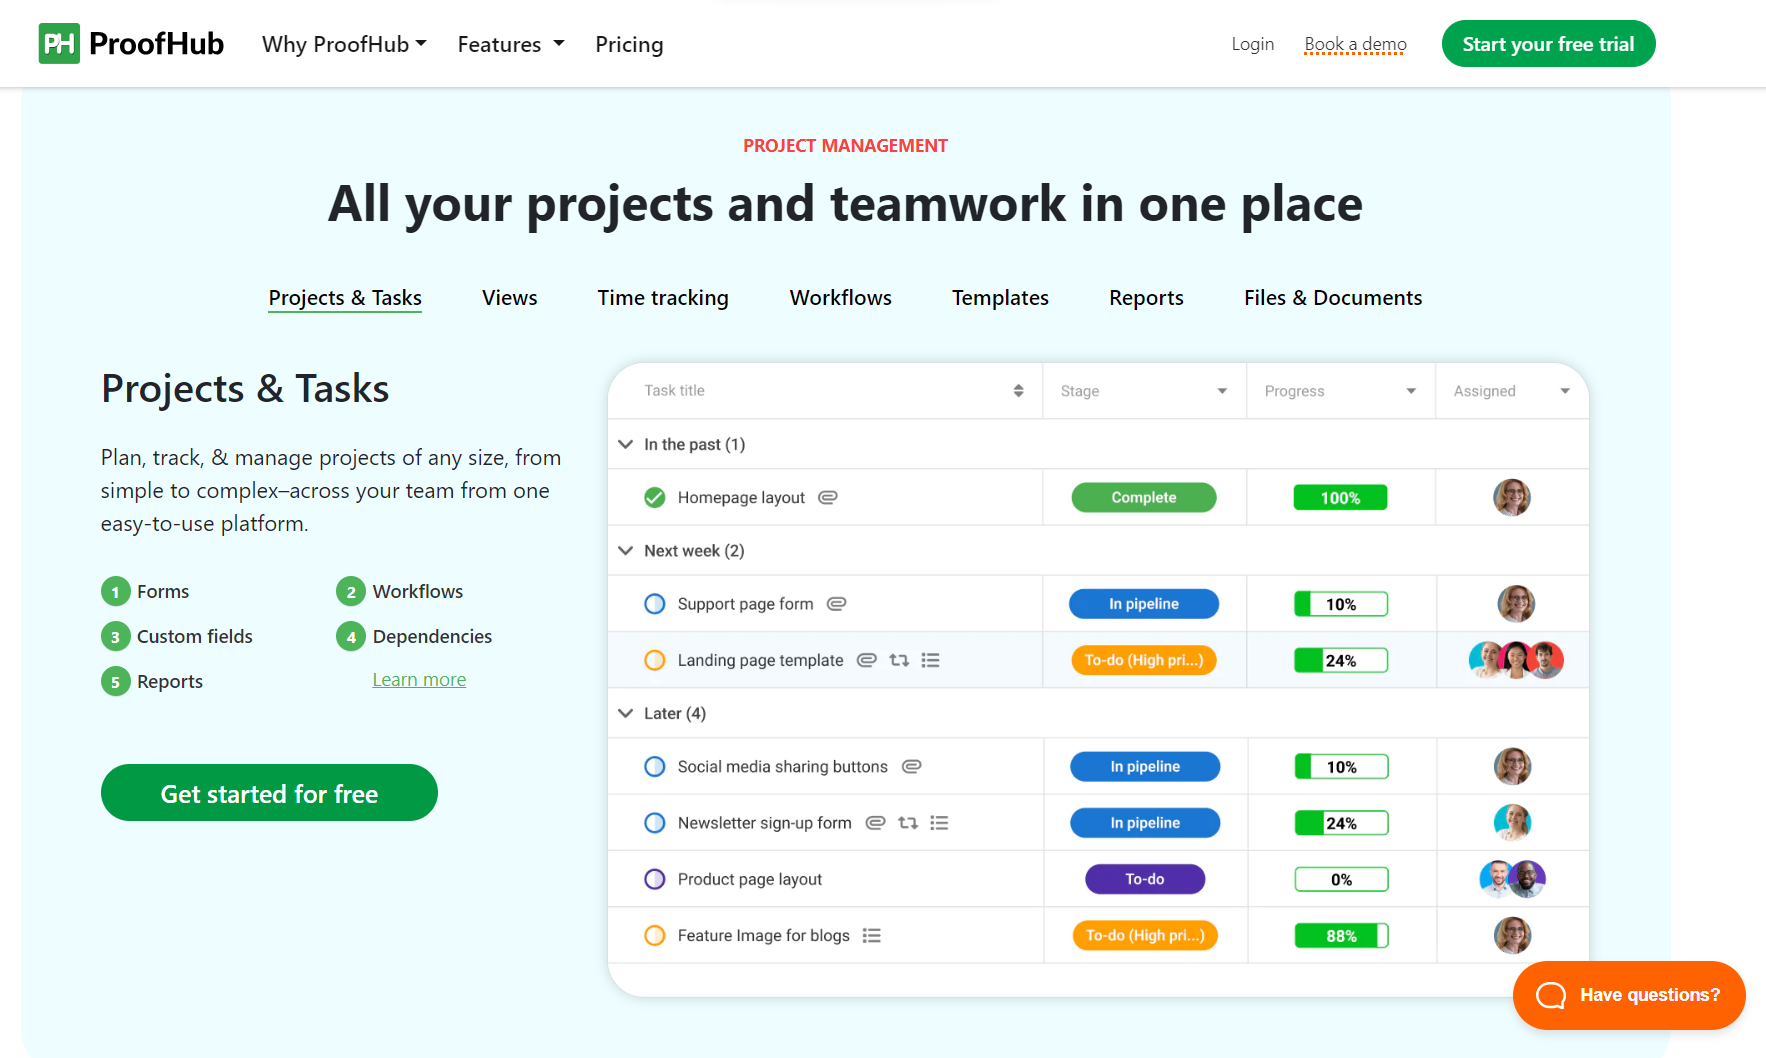1766x1058 pixels.
Task: Click Get started for free button
Action: 269,793
